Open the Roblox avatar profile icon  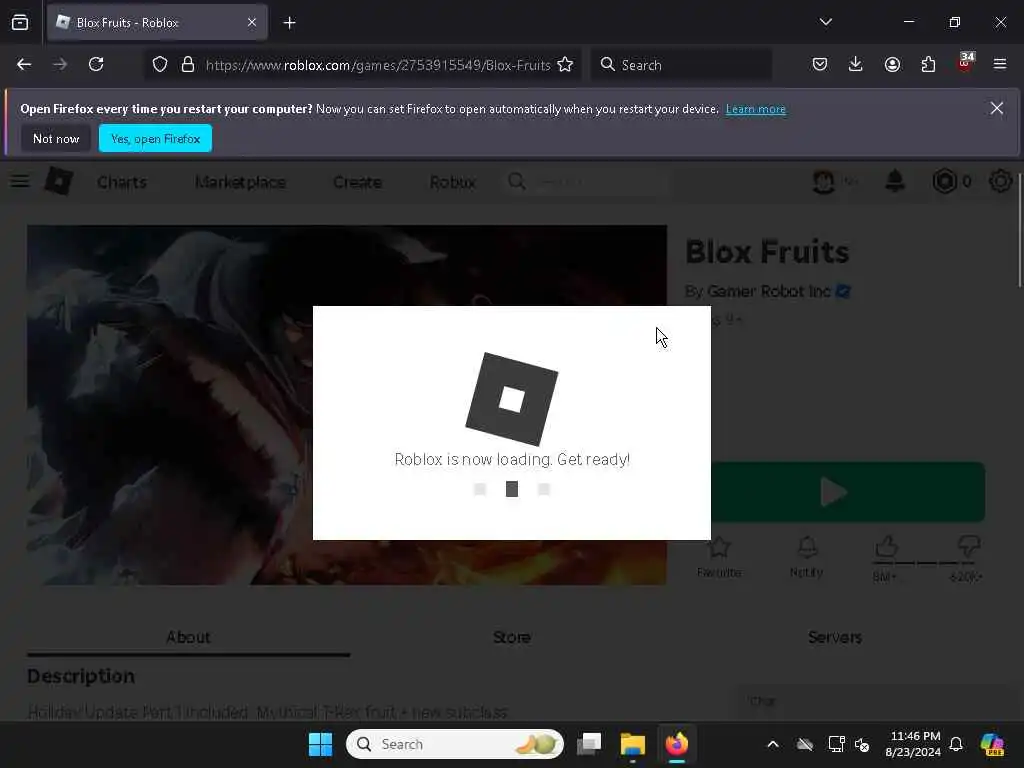coord(824,182)
